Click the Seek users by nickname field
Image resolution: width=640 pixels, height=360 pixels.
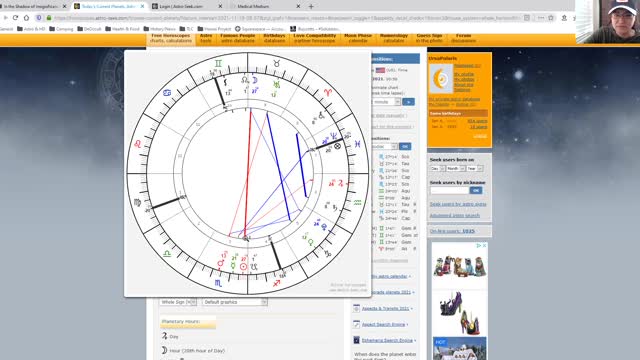449,190
